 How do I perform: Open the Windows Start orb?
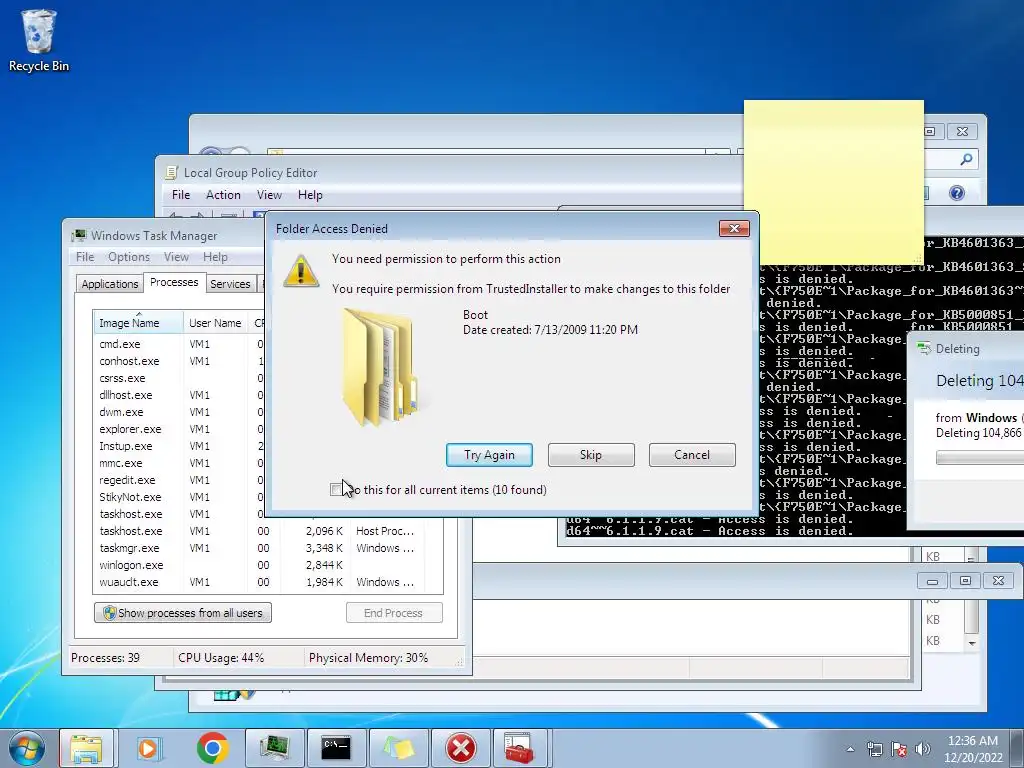click(x=27, y=748)
